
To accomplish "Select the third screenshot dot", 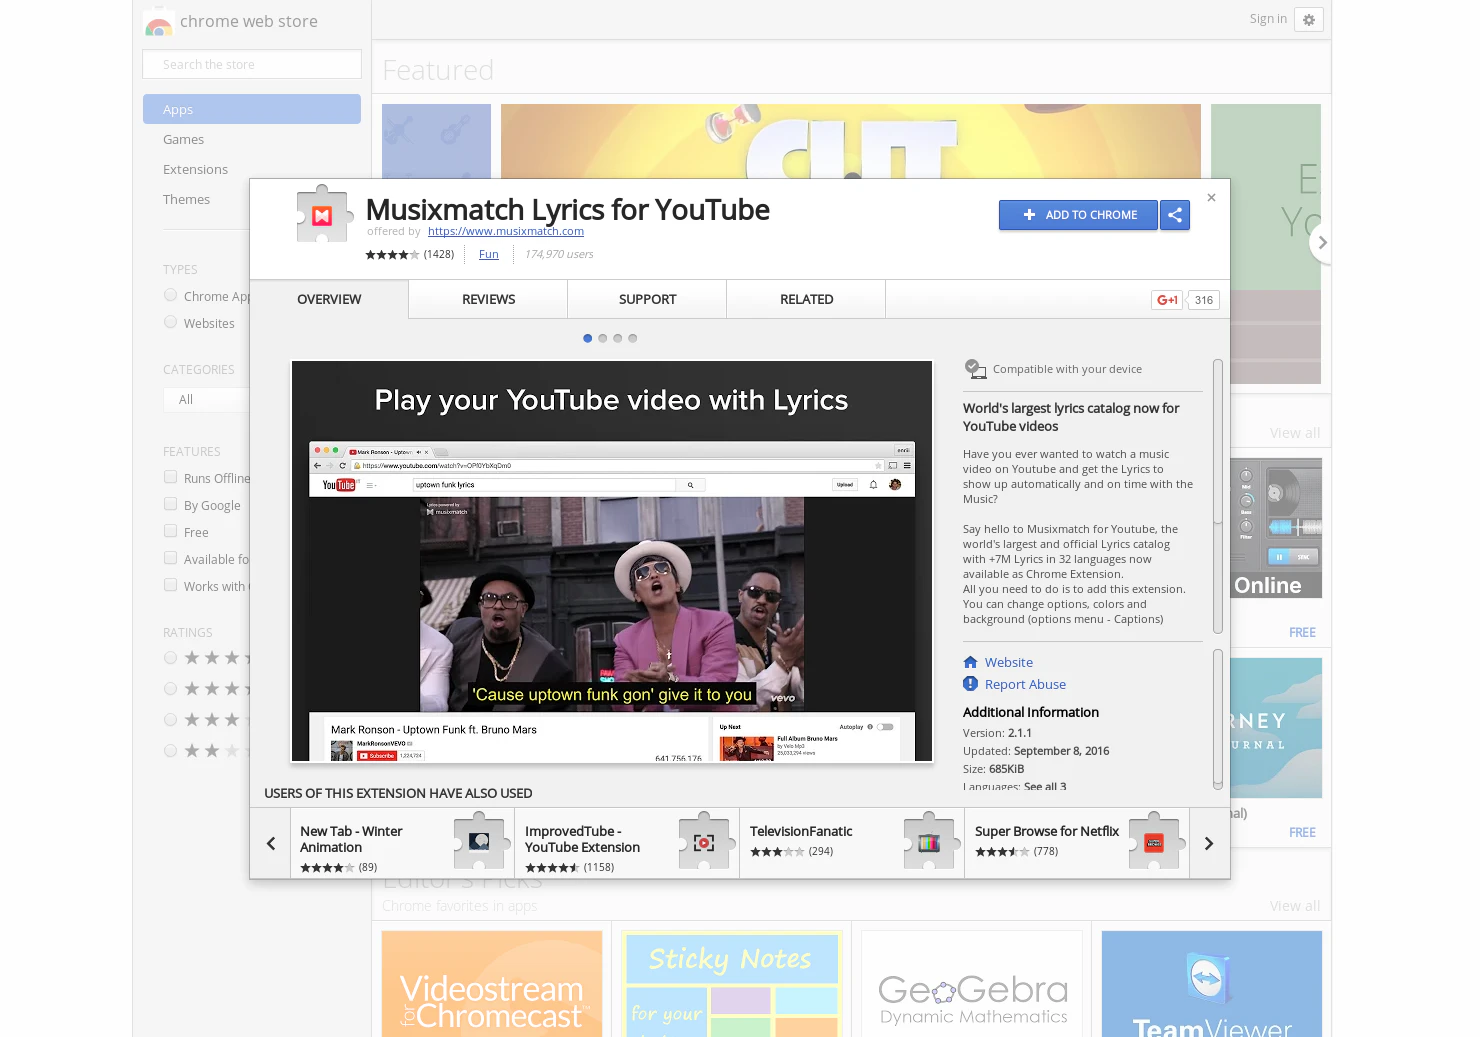I will pos(618,338).
